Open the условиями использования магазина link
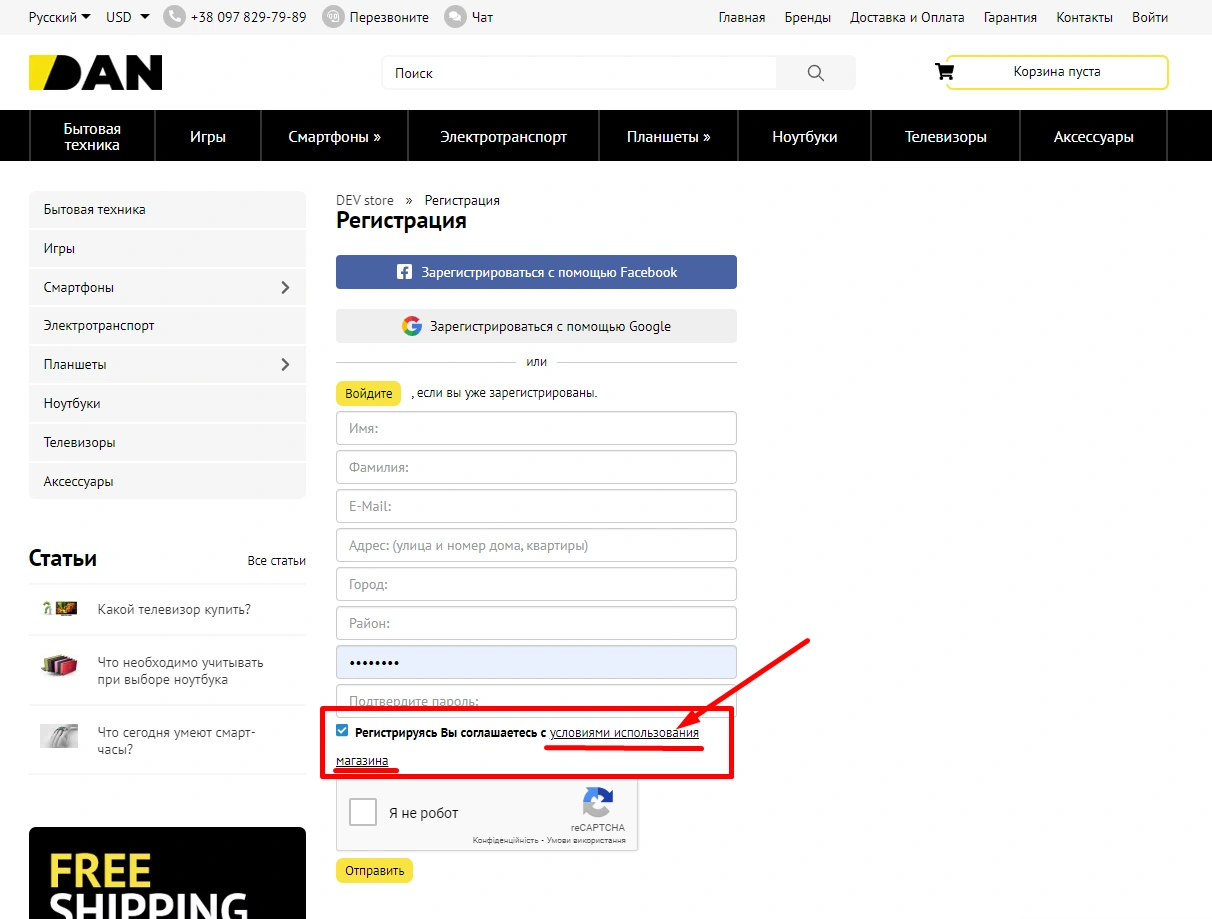This screenshot has height=919, width=1212. click(x=623, y=733)
